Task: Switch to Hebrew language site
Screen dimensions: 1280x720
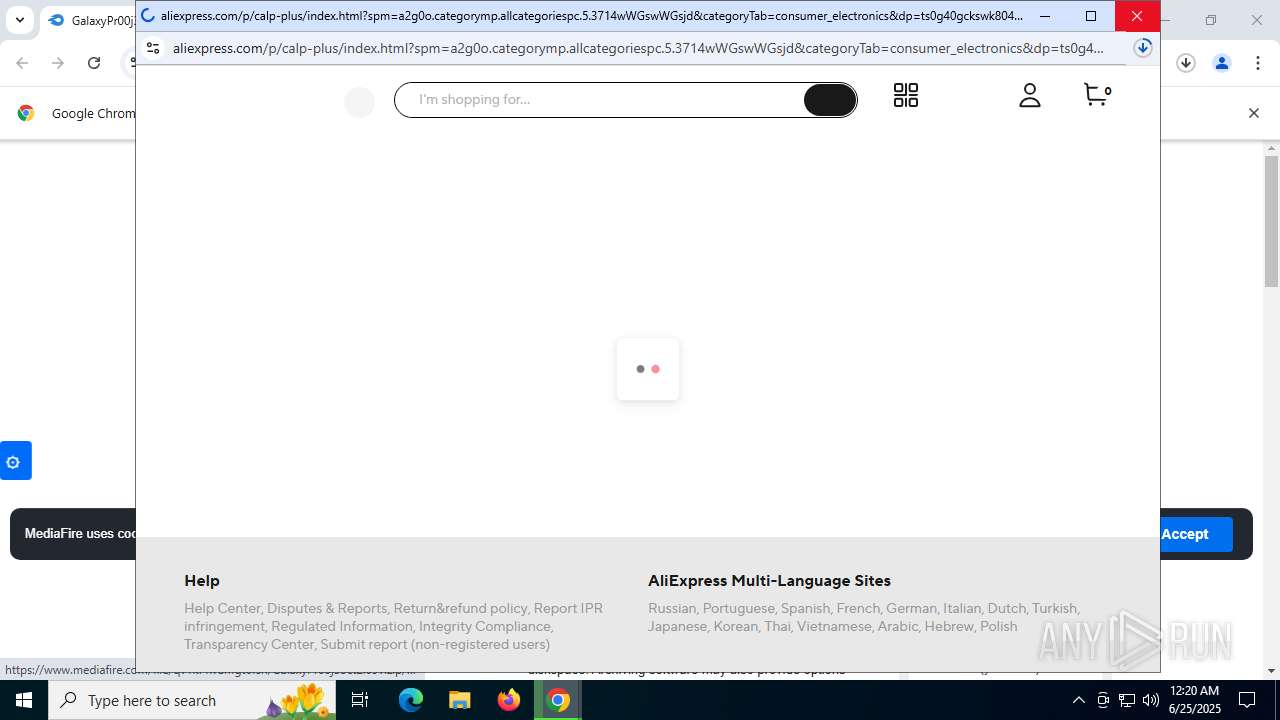Action: 949,626
